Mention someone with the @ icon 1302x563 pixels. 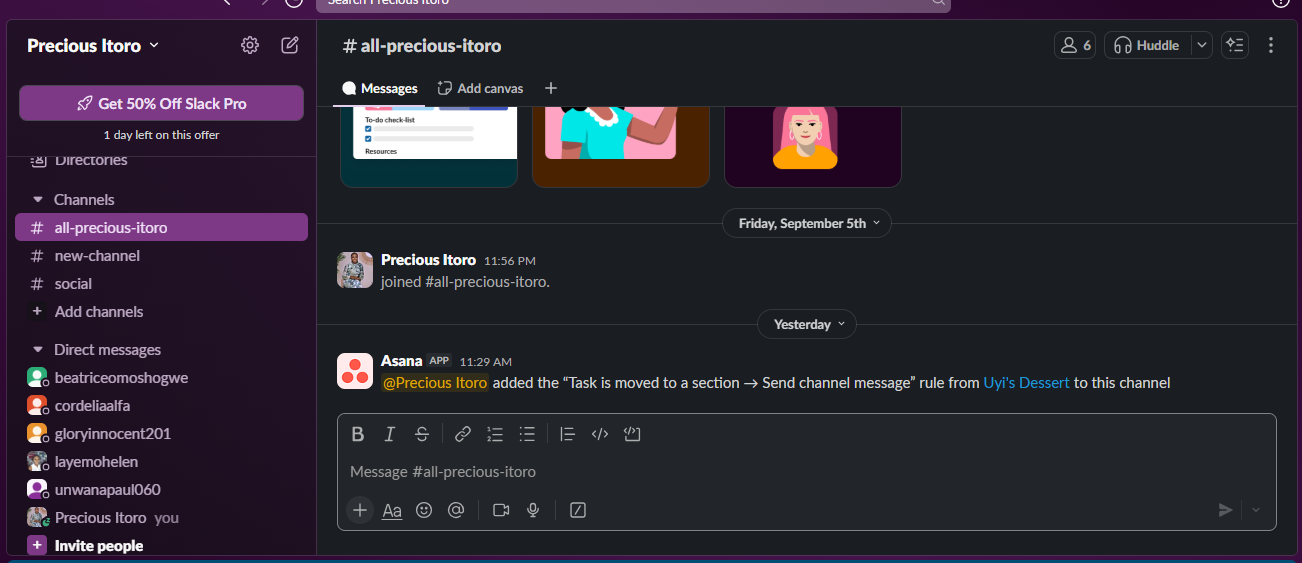pos(456,510)
